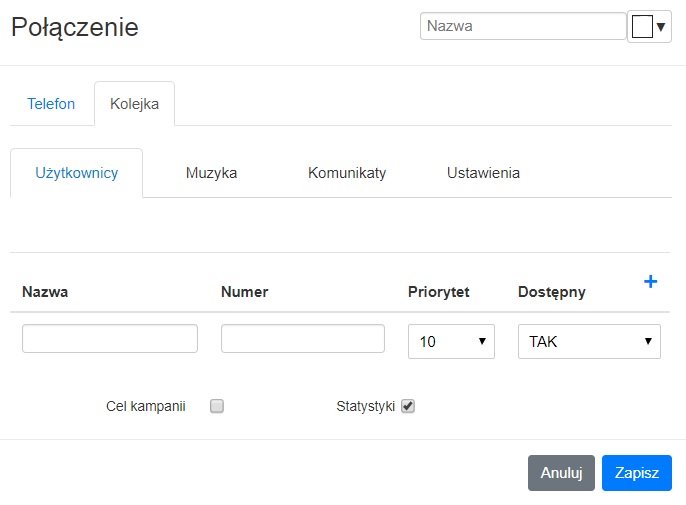Open the Ustawienia sub-tab

click(483, 173)
